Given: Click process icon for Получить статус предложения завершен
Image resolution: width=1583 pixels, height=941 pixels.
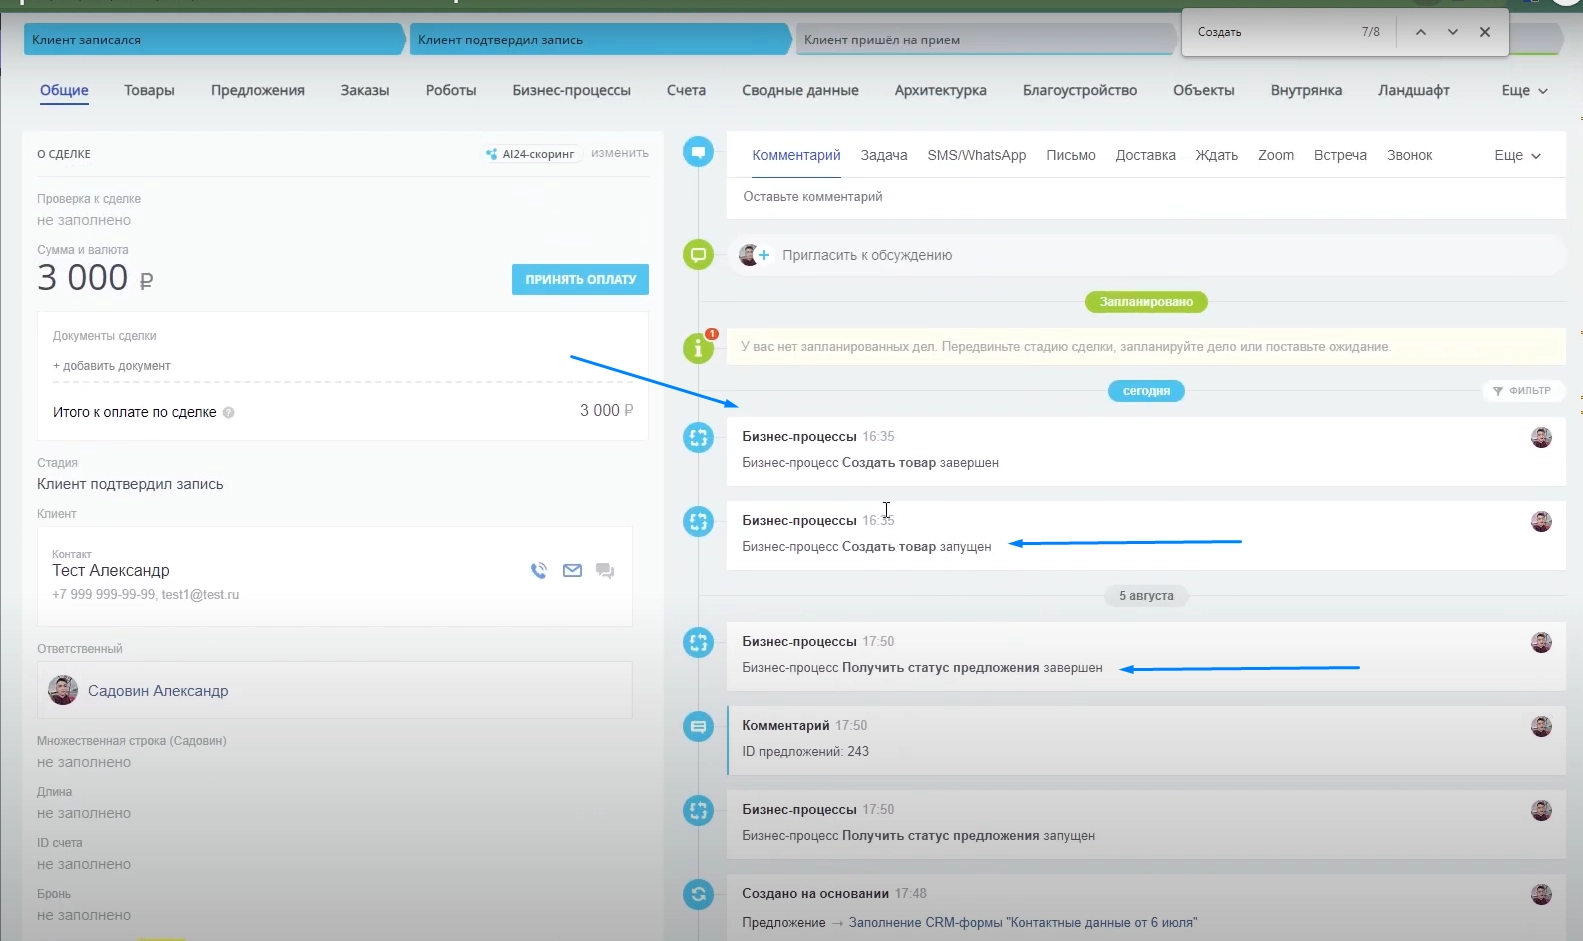Looking at the screenshot, I should [x=698, y=642].
